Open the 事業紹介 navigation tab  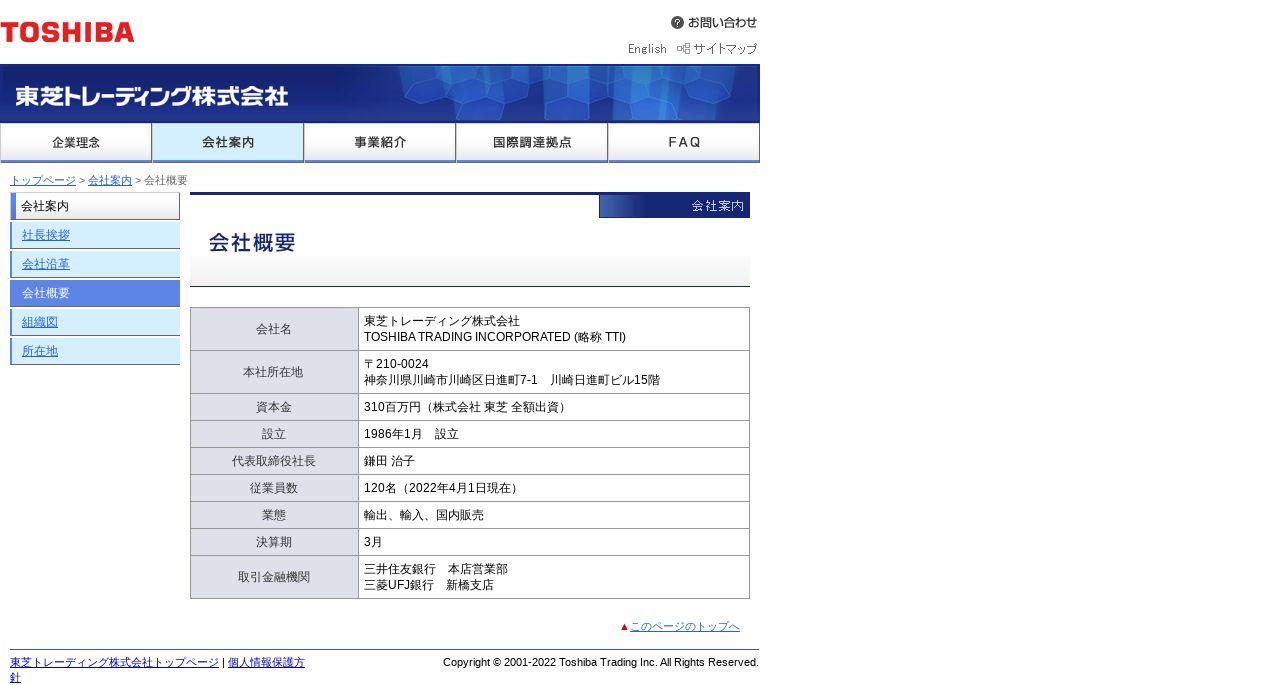click(380, 143)
